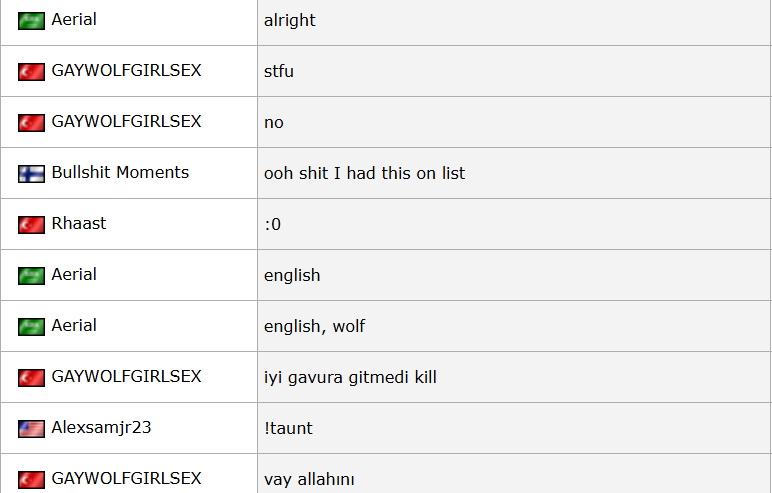Viewport: 772px width, 493px height.
Task: Select Aerial's name in the "english, wolf" row
Action: [x=74, y=325]
